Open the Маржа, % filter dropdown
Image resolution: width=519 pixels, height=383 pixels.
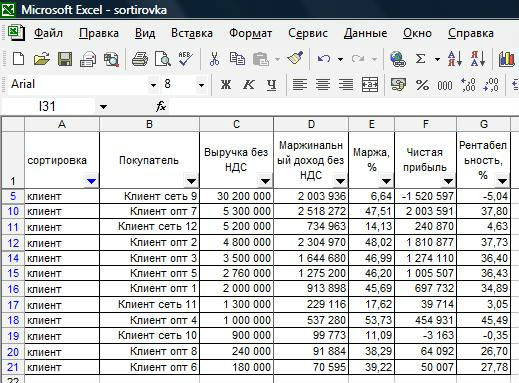[x=386, y=181]
